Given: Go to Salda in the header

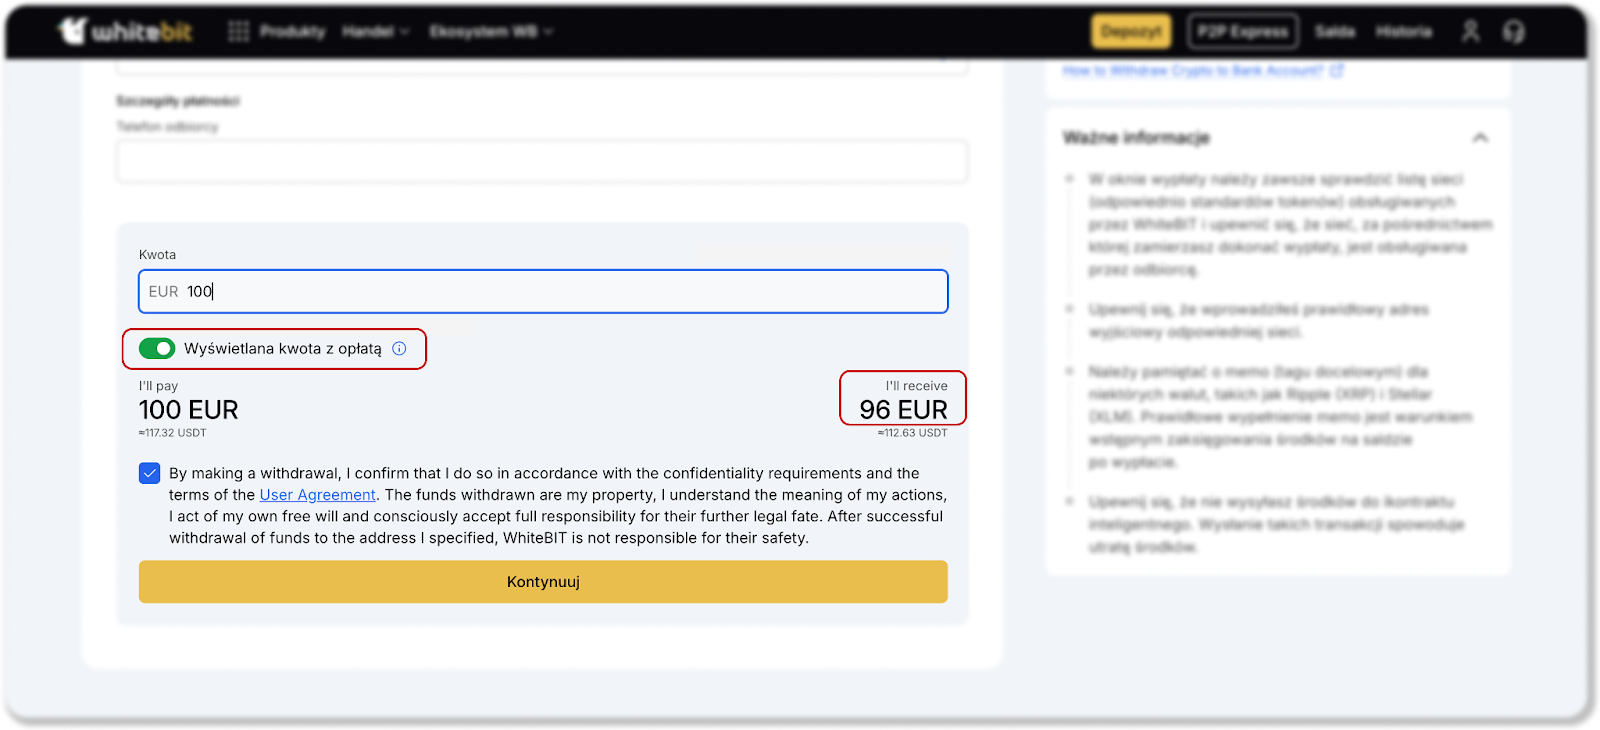Looking at the screenshot, I should click(x=1334, y=31).
